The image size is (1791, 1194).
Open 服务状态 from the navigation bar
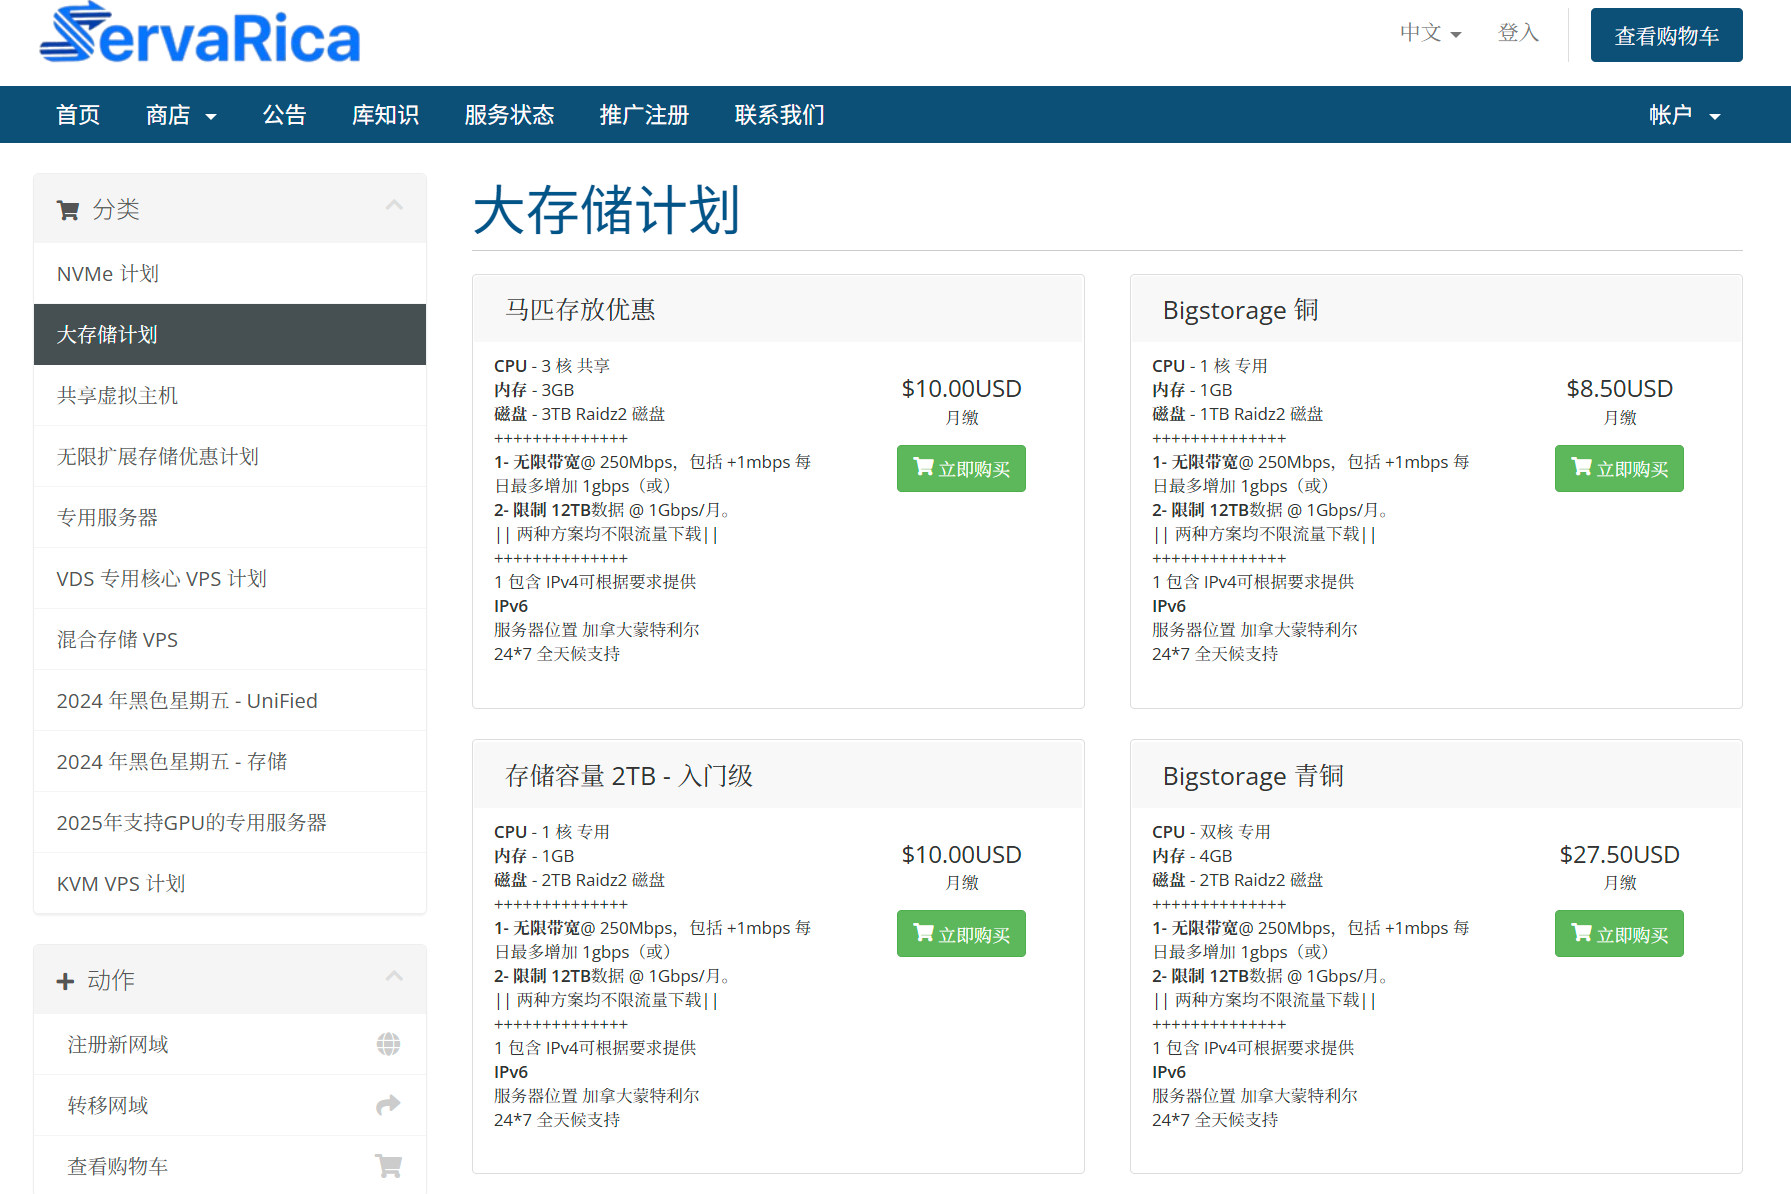509,115
